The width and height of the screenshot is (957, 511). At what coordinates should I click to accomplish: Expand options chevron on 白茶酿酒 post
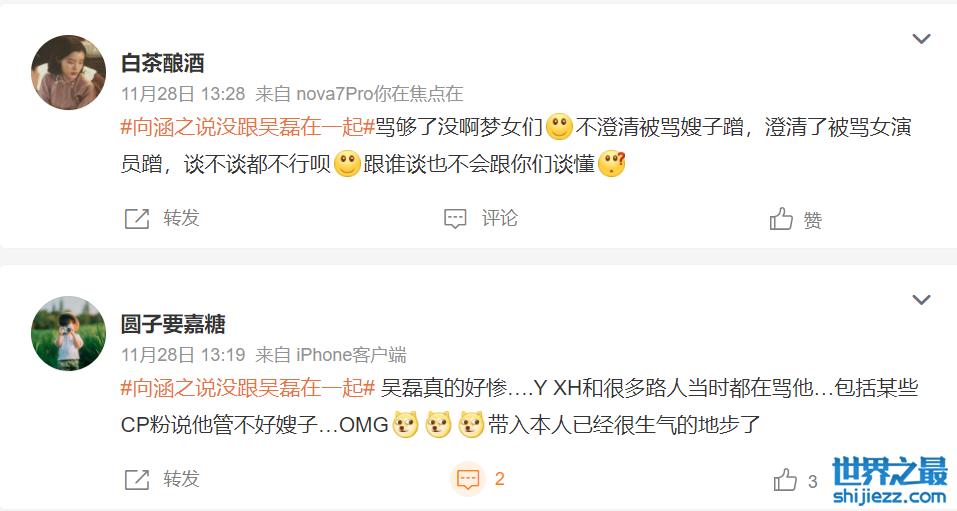point(921,38)
